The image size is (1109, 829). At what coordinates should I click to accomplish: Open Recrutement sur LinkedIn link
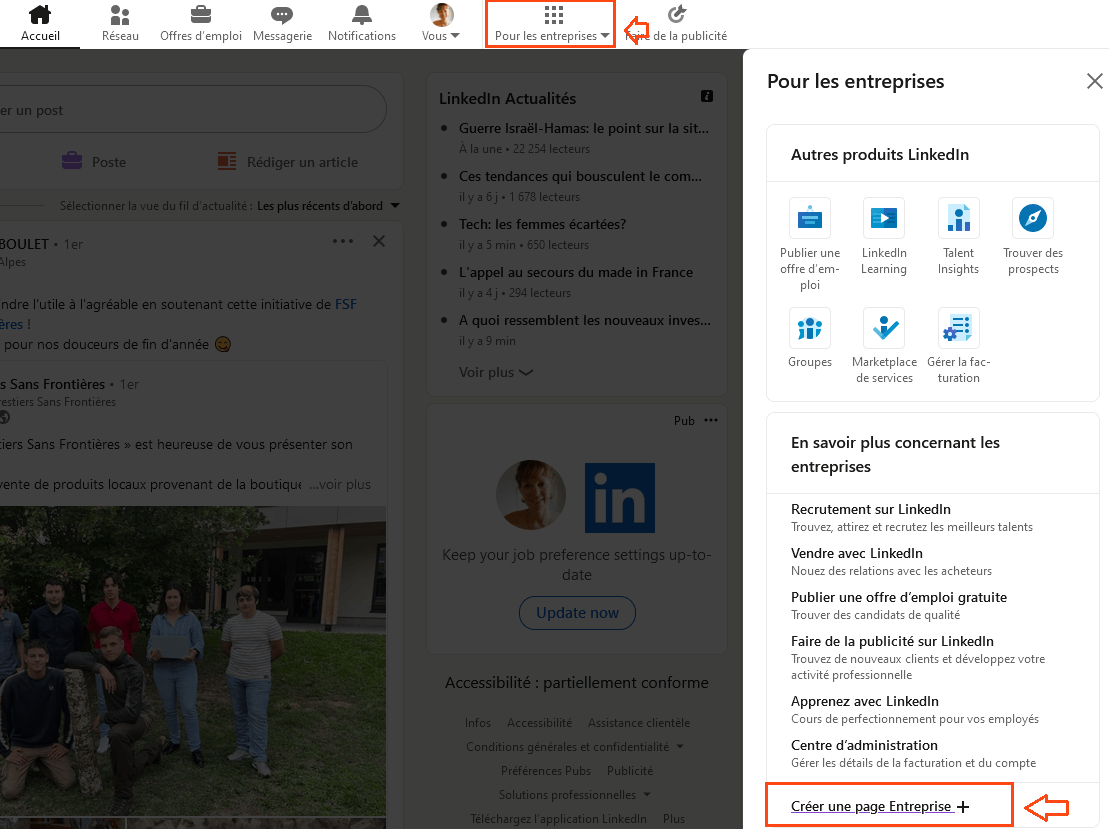871,509
